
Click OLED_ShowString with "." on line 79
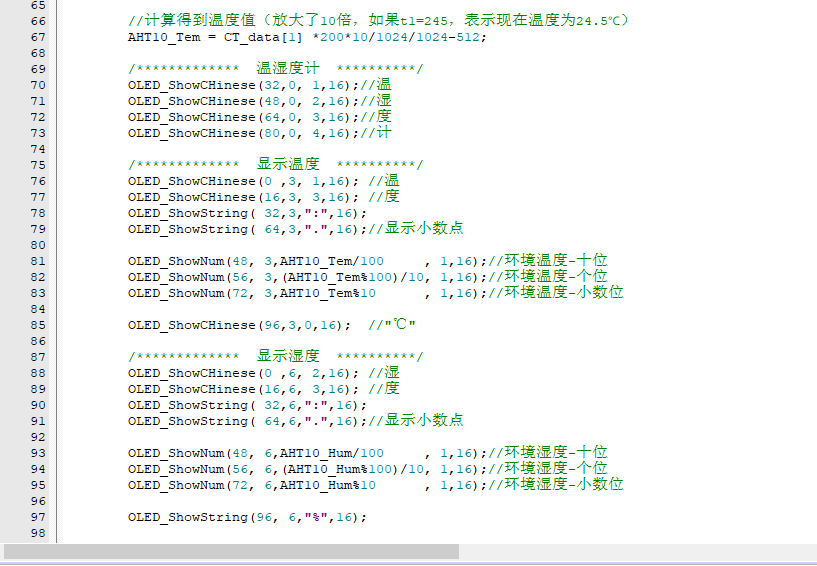247,229
